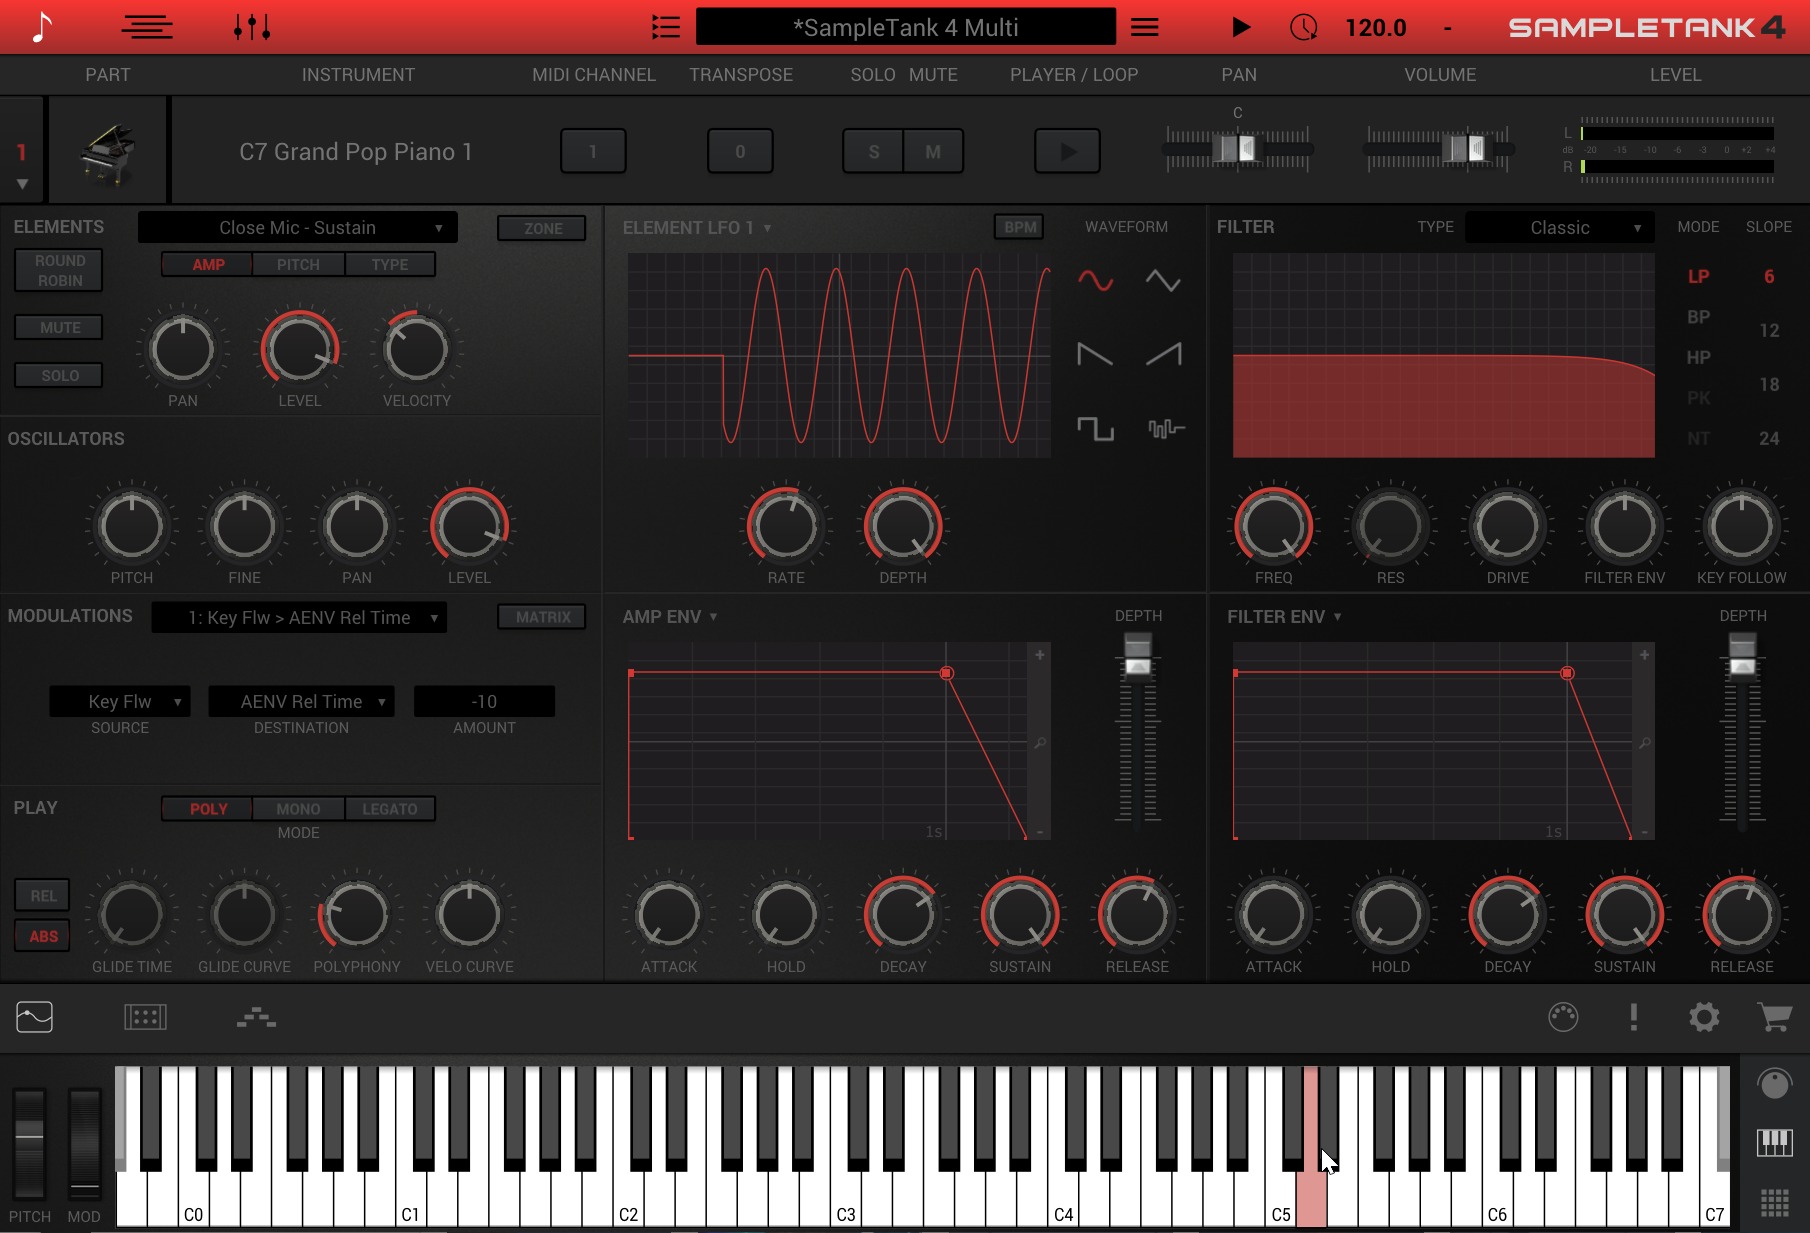This screenshot has width=1810, height=1233.
Task: Start playback with the top play button
Action: click(x=1240, y=27)
